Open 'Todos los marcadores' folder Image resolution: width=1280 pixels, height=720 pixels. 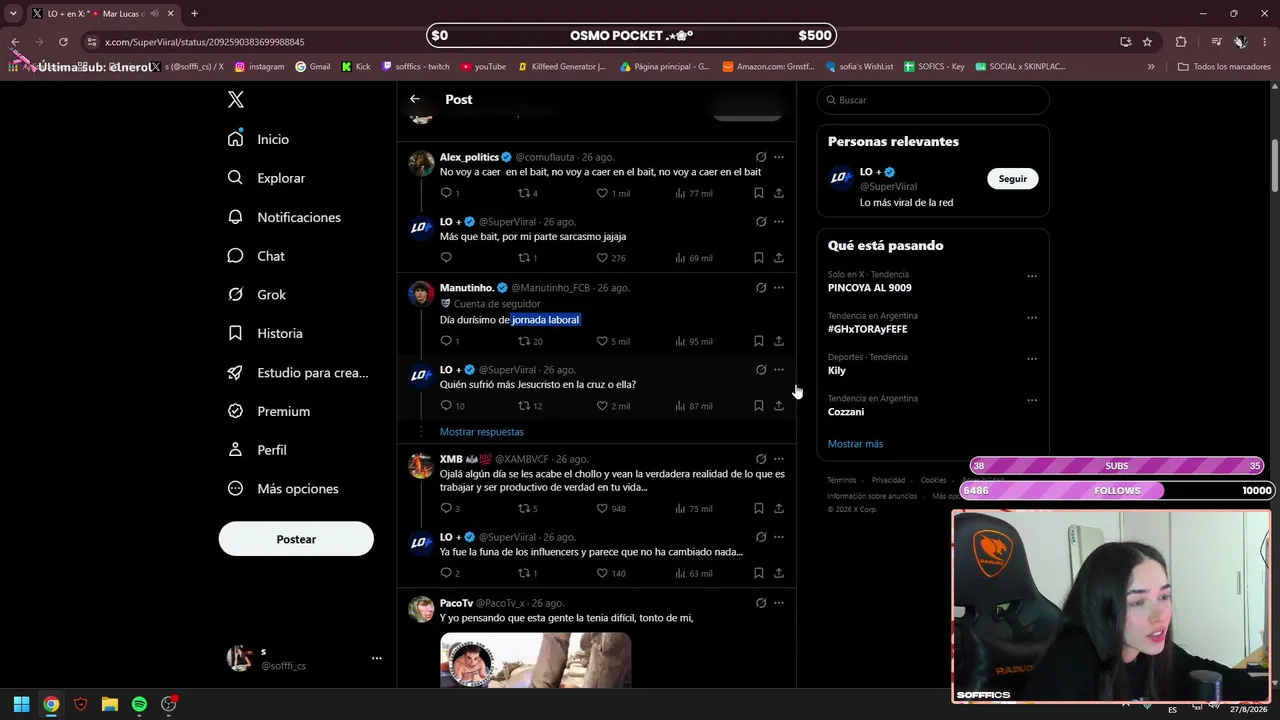click(1224, 67)
